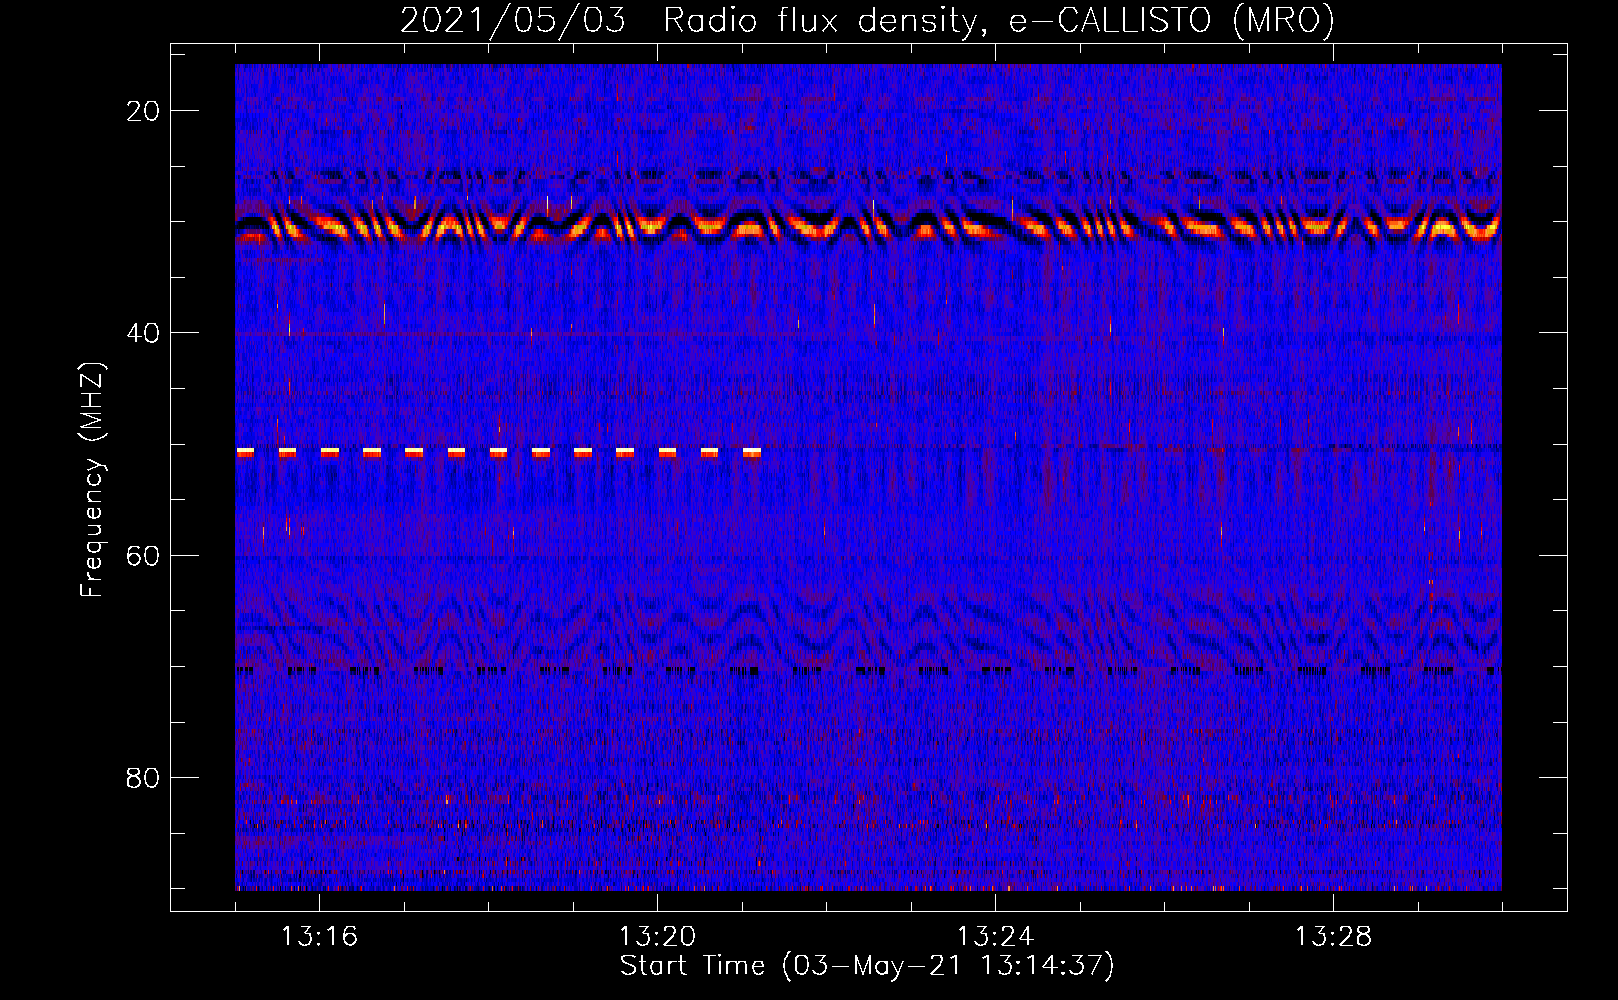Click the dotted black line near 70 MHz
This screenshot has height=1000, width=1618.
868,671
